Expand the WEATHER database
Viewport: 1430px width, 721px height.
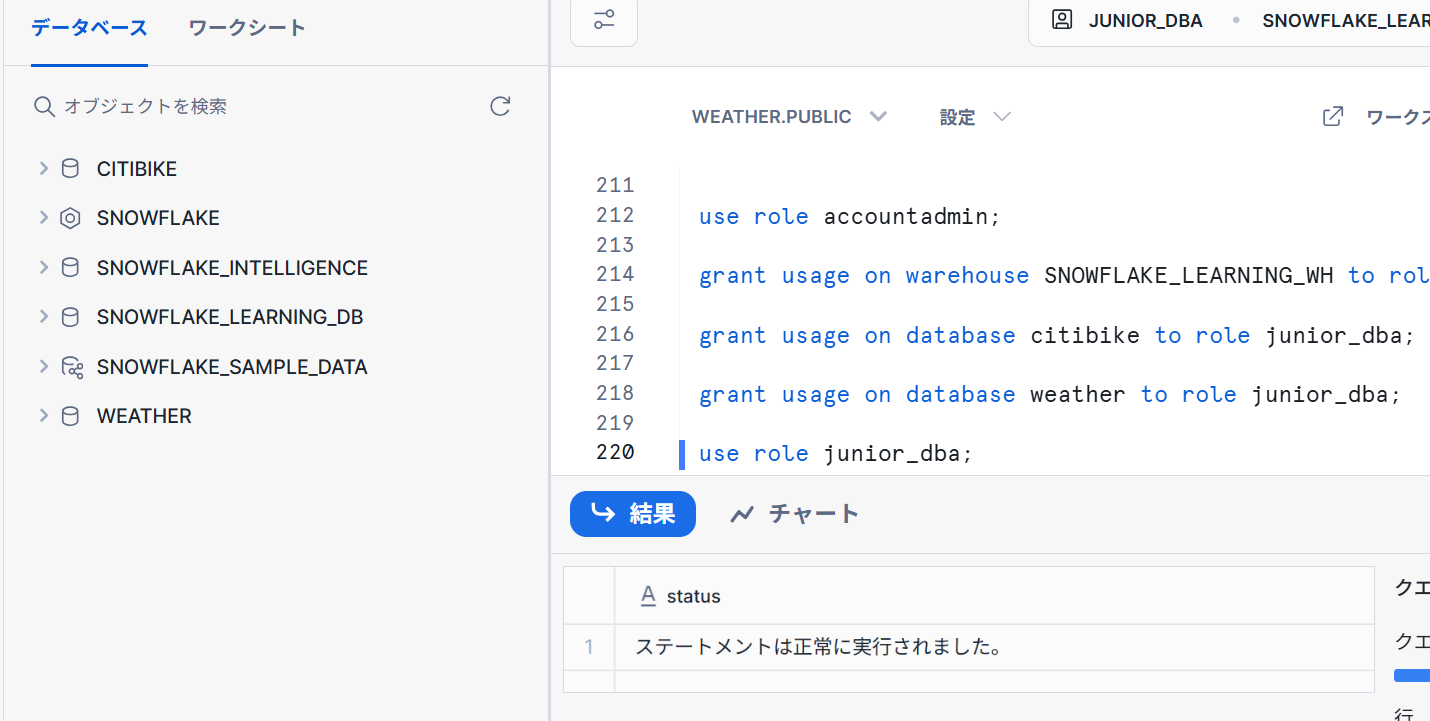click(x=43, y=415)
